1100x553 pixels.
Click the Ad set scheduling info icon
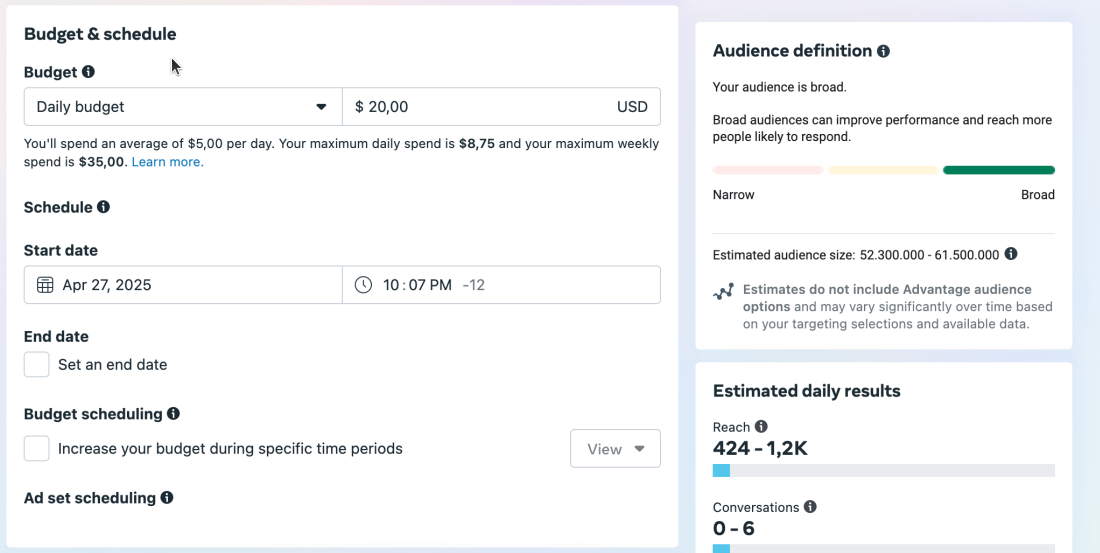167,498
